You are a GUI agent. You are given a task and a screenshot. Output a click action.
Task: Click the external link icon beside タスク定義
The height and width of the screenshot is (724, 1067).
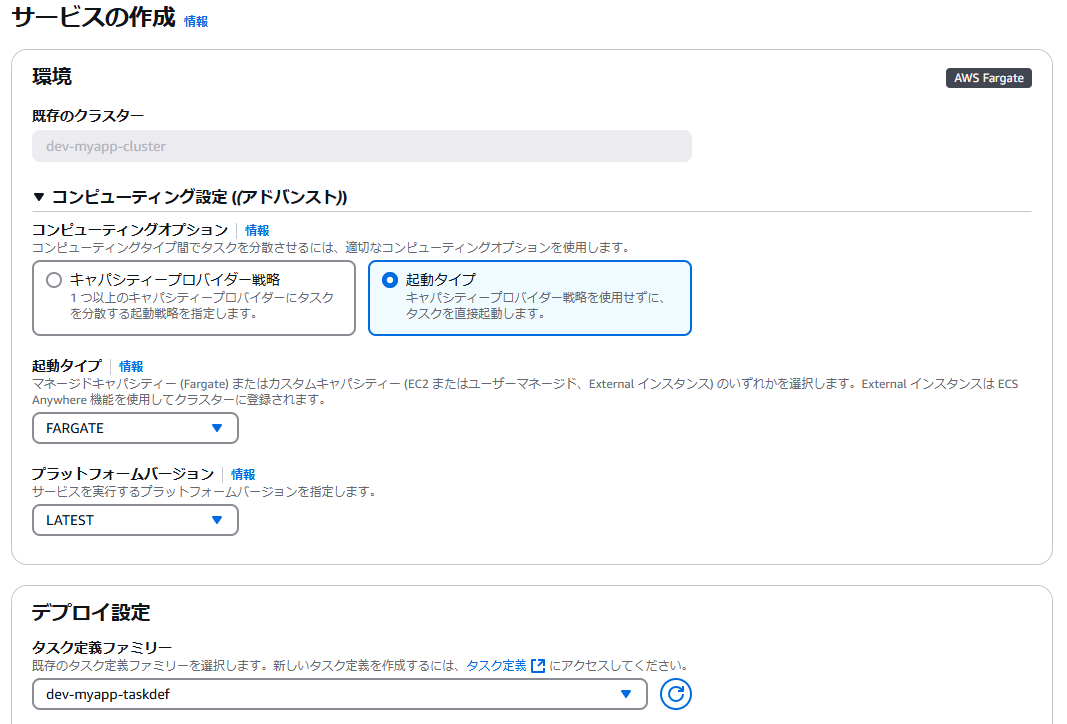click(538, 665)
